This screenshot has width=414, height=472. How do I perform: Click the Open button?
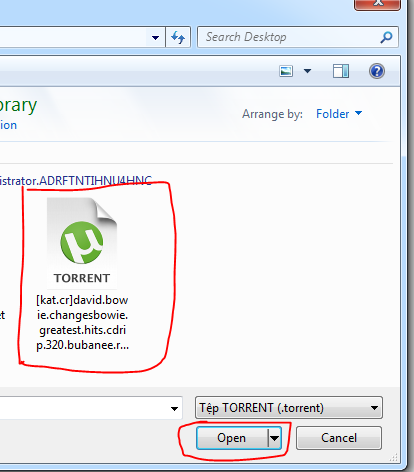click(232, 438)
